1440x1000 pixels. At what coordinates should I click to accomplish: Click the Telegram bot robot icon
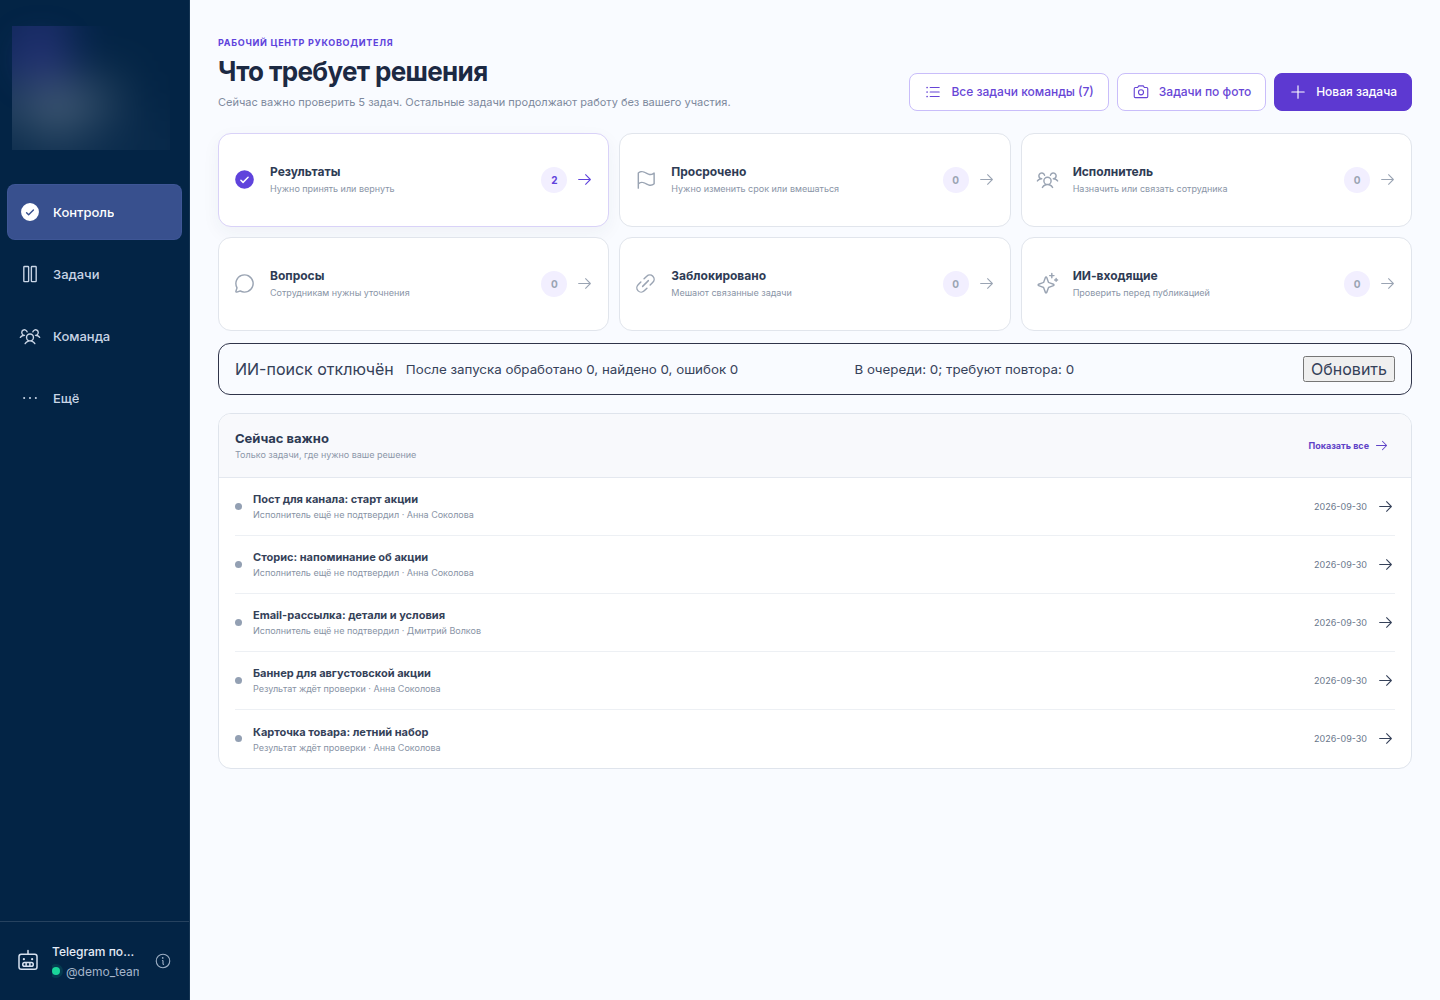click(x=28, y=961)
